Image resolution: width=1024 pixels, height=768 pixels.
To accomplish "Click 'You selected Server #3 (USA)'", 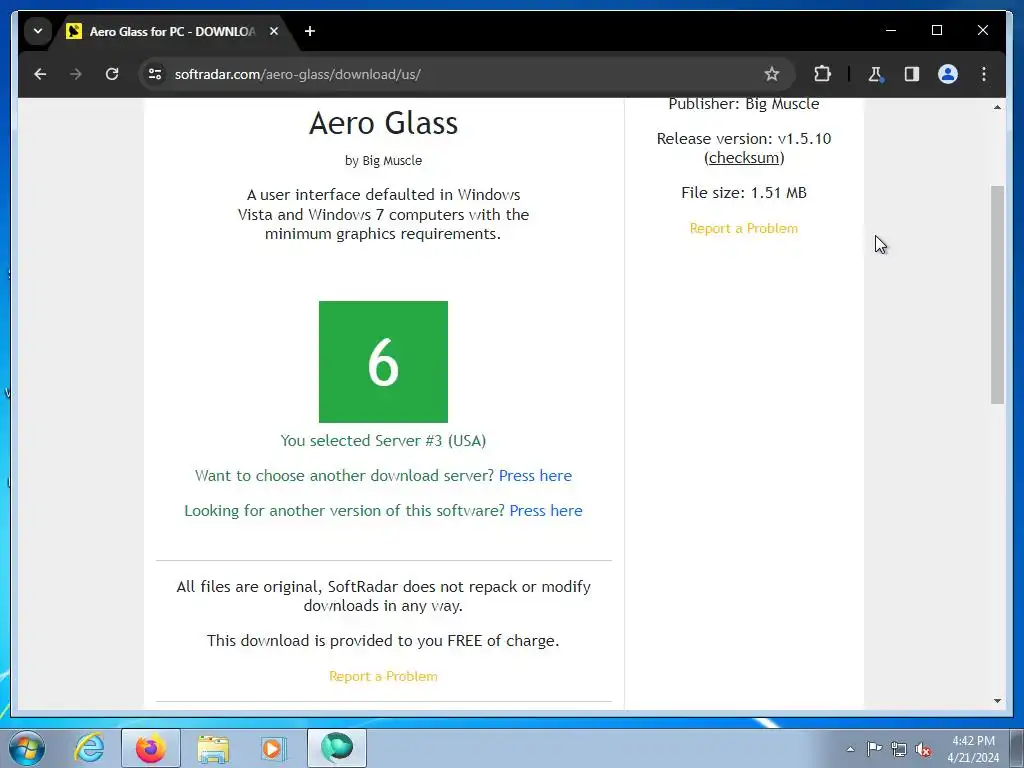I will 383,441.
